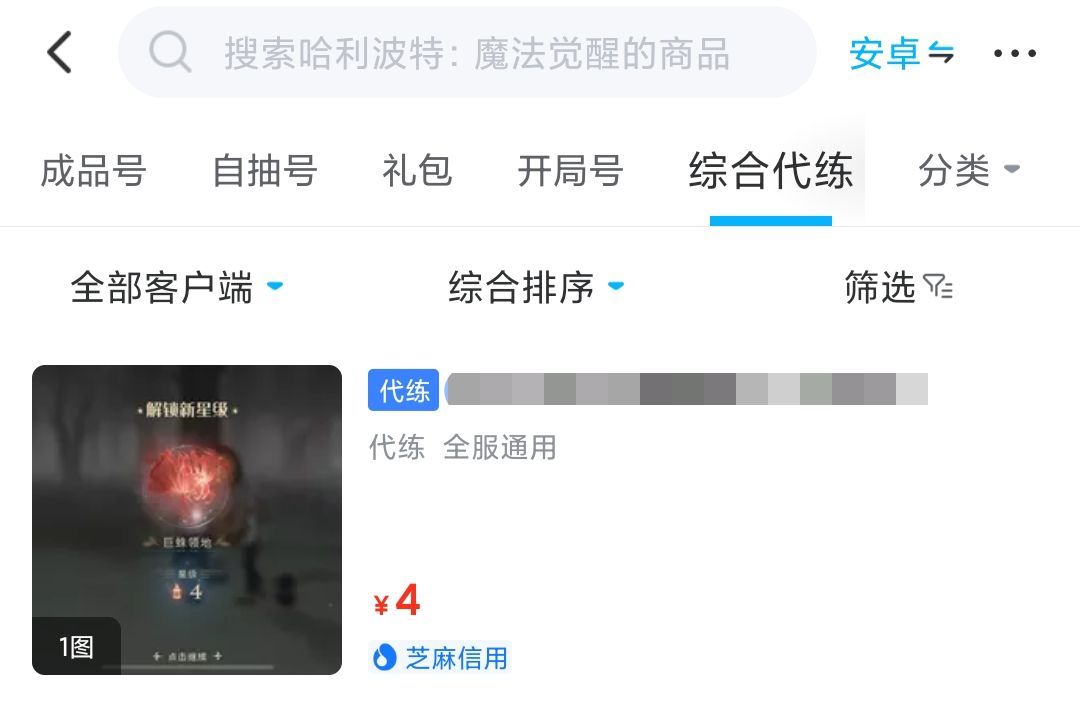The image size is (1080, 712).
Task: Tap the 芝麻信用 droplet icon
Action: (x=384, y=658)
